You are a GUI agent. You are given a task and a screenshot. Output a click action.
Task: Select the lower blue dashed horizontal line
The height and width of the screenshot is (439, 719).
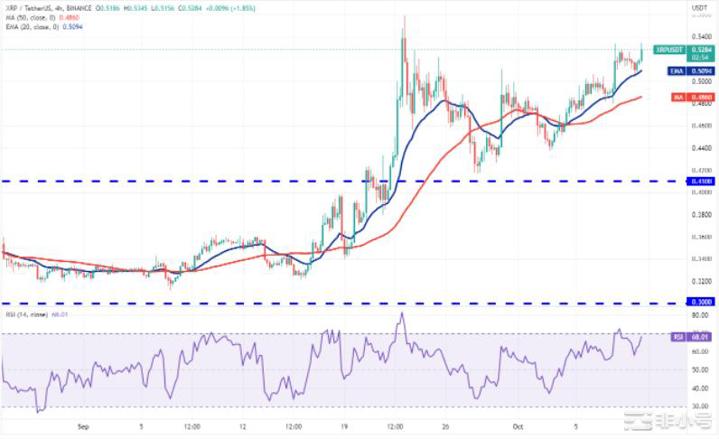[x=300, y=302]
